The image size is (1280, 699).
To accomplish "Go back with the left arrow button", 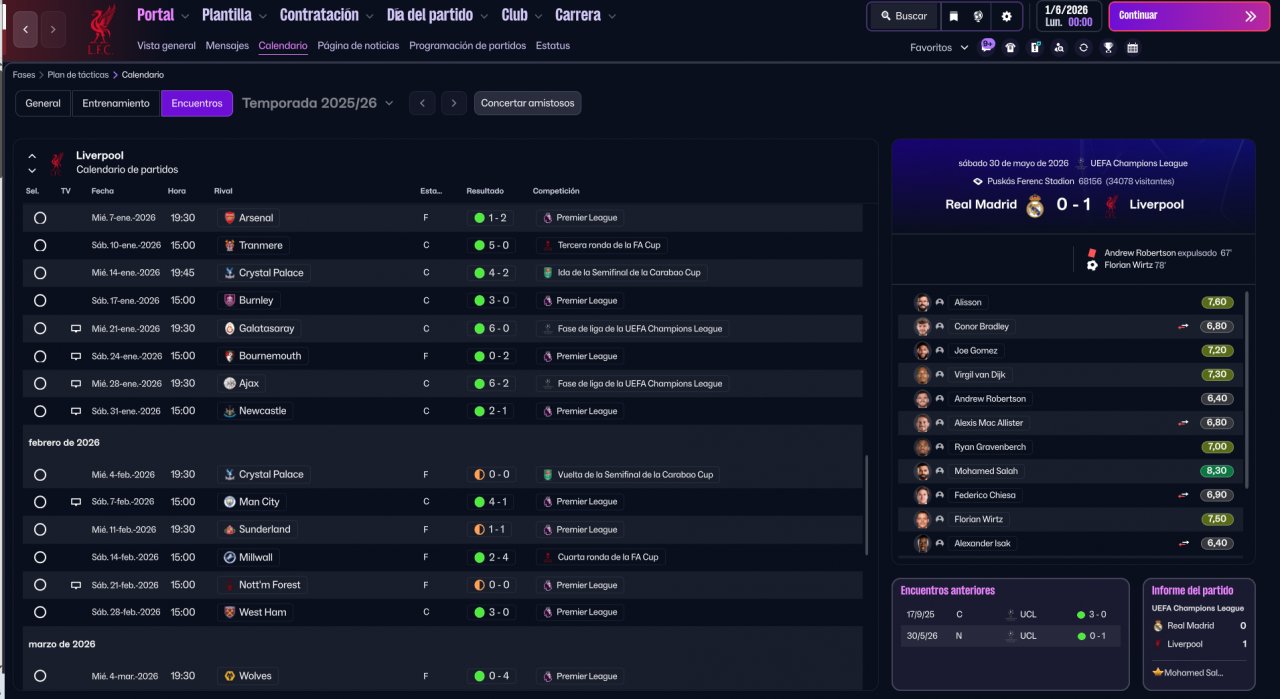I will [x=26, y=29].
